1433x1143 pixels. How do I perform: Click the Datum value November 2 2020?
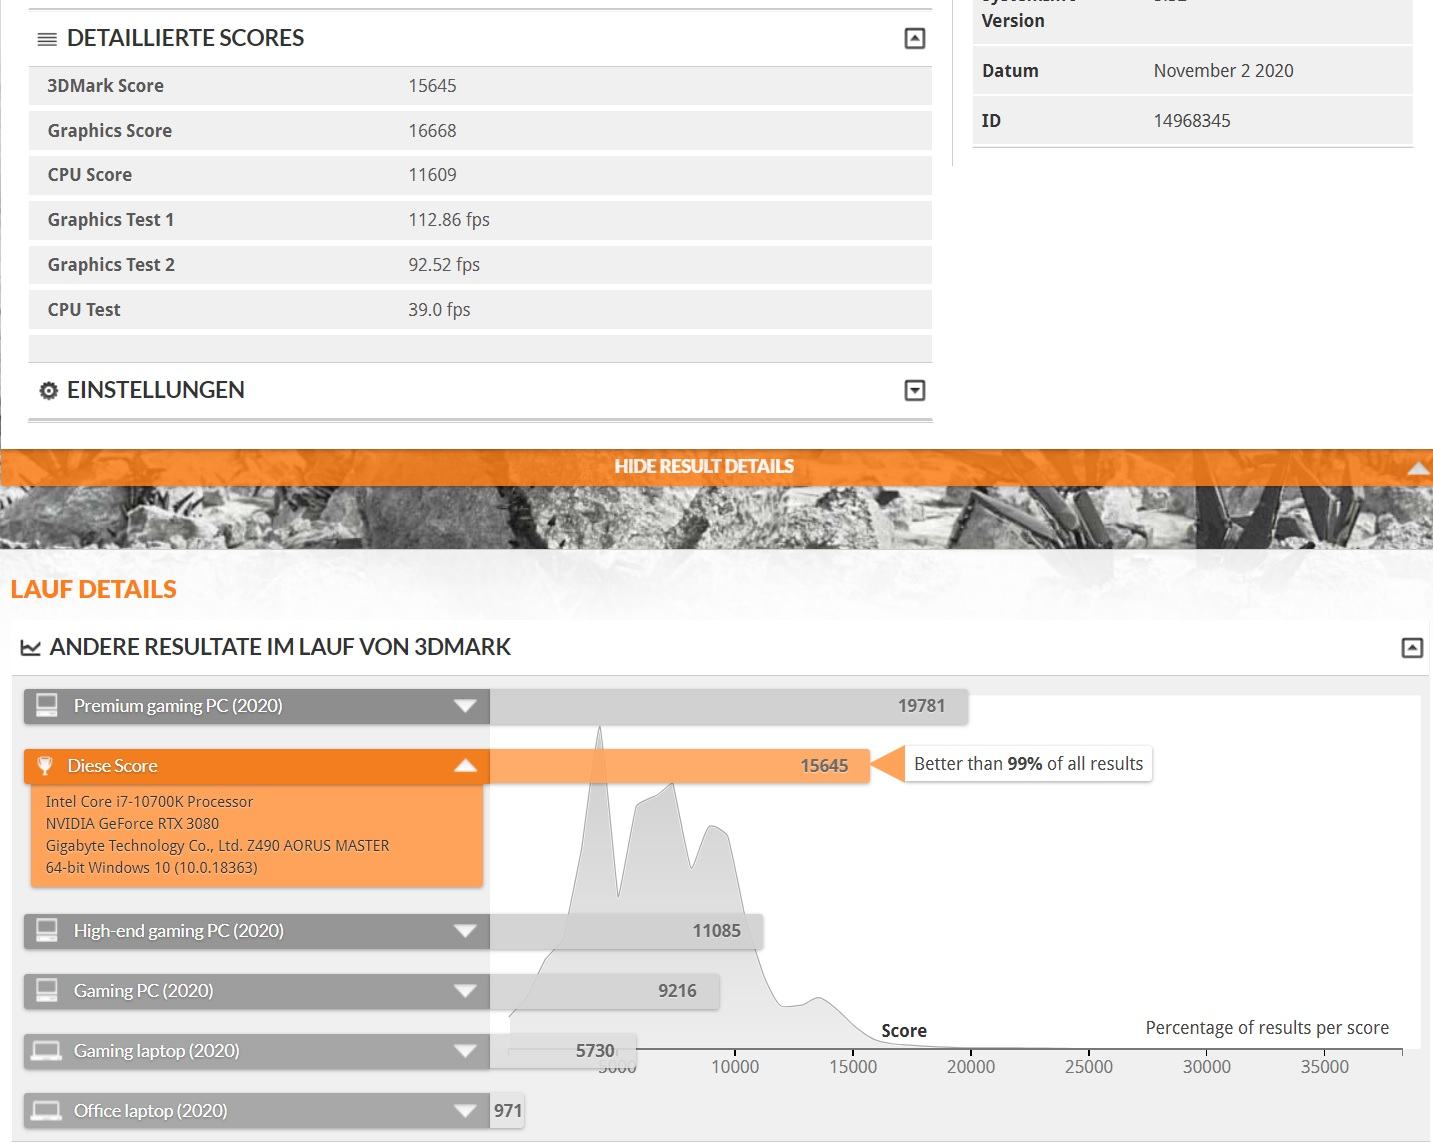1223,71
